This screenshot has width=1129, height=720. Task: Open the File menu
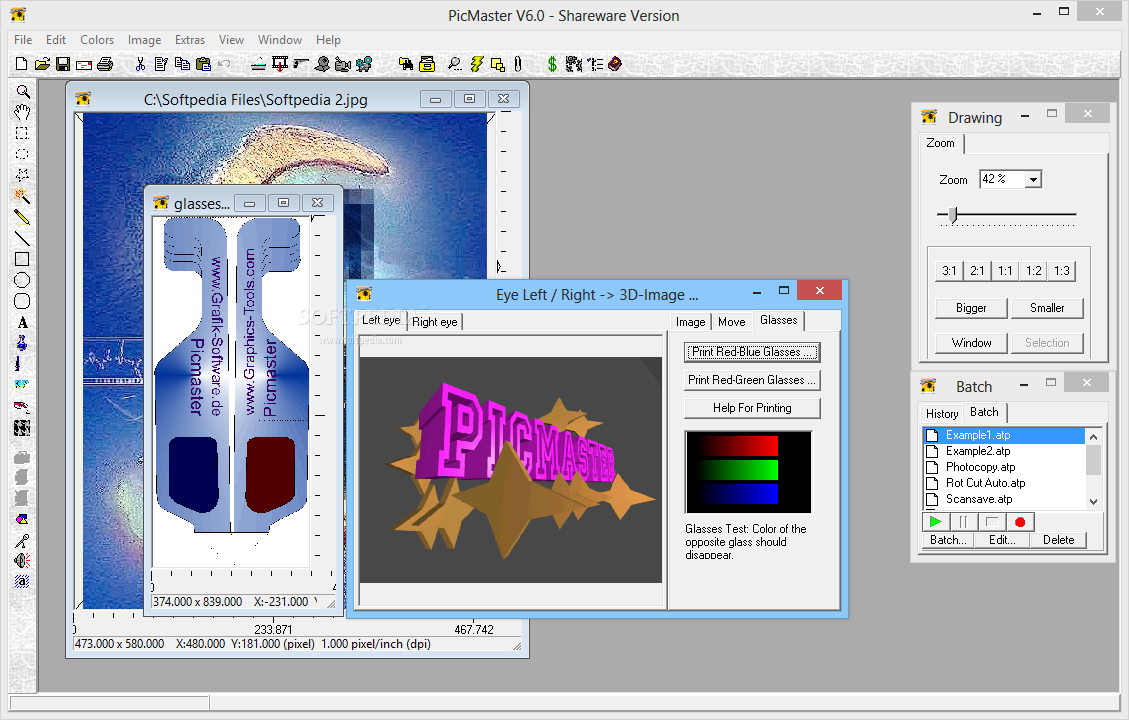(23, 40)
